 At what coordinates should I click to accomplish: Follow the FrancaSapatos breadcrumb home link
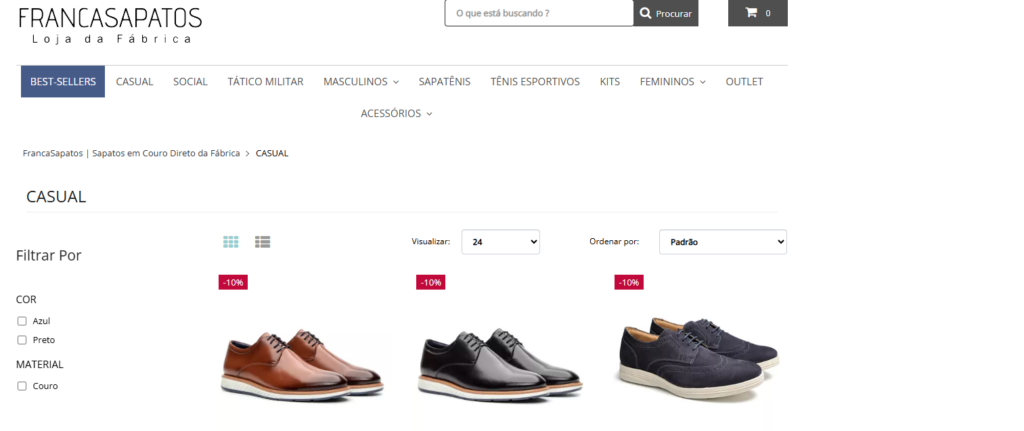pos(131,153)
